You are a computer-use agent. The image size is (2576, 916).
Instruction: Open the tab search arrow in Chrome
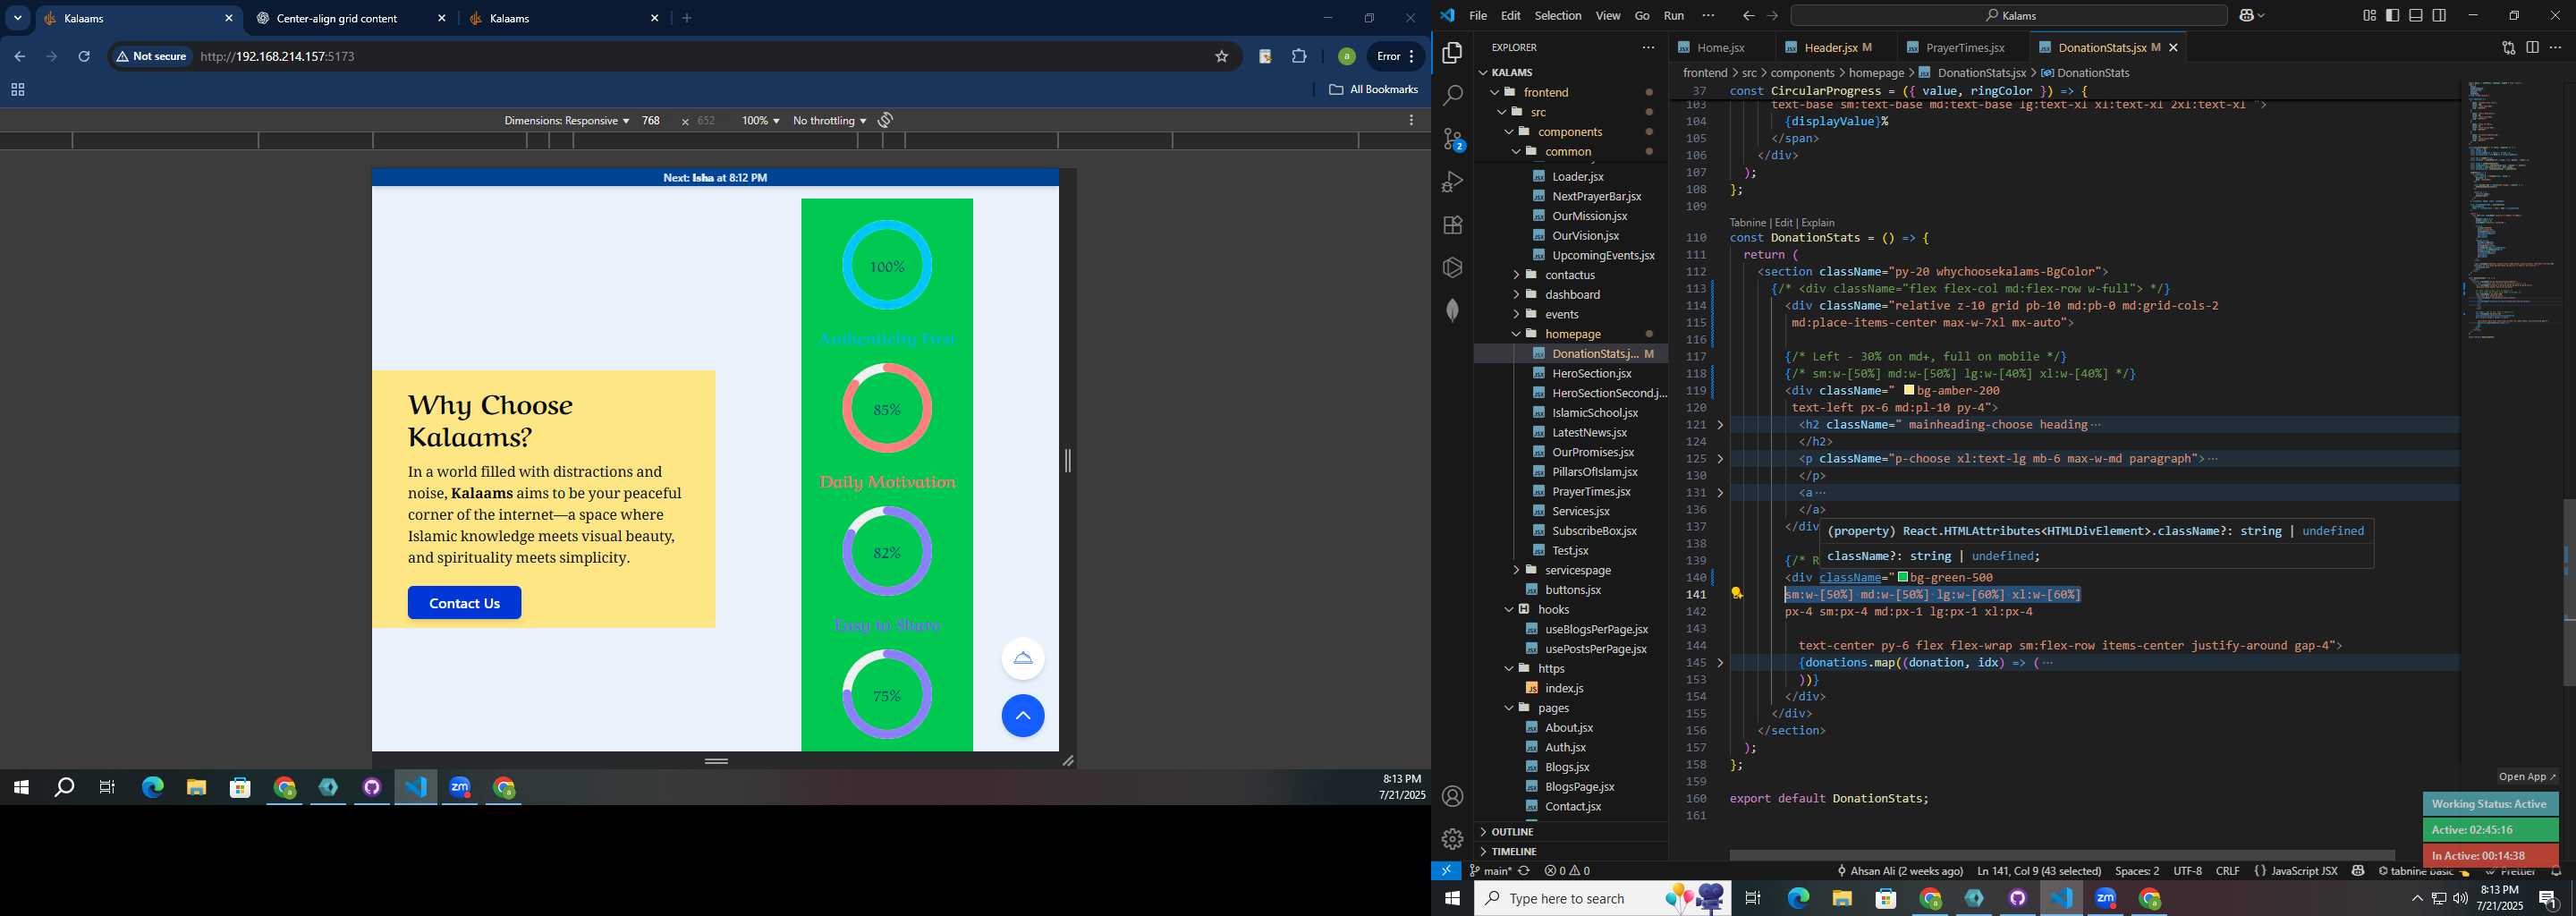(17, 18)
